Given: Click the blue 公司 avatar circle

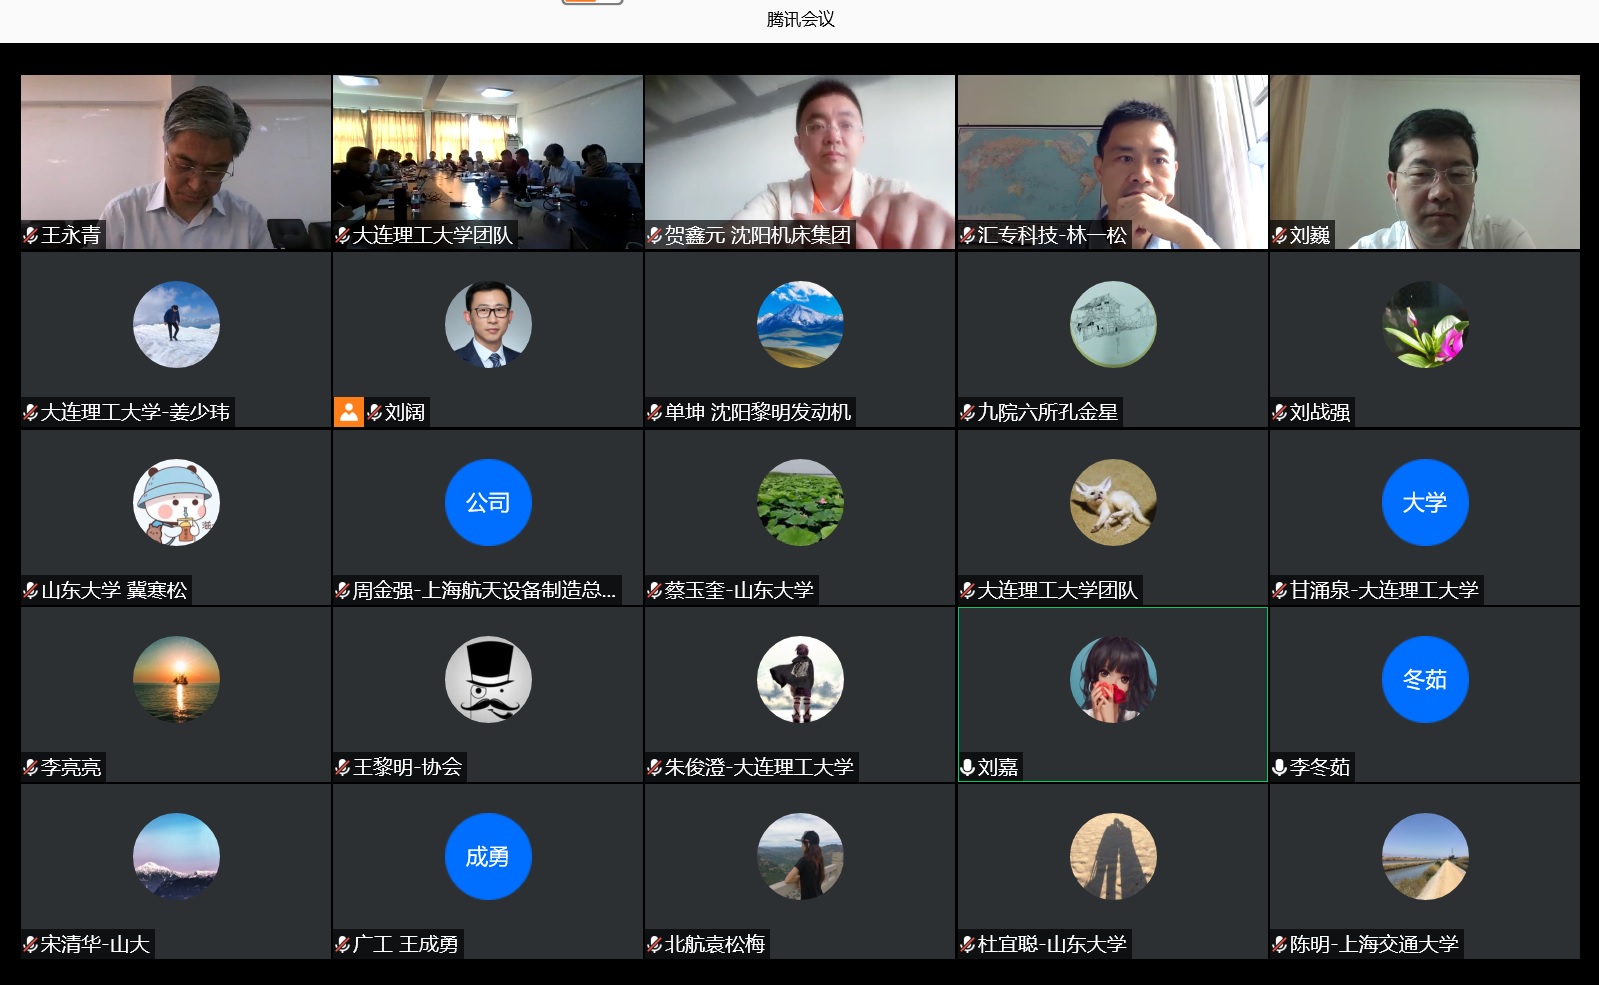Looking at the screenshot, I should tap(488, 502).
